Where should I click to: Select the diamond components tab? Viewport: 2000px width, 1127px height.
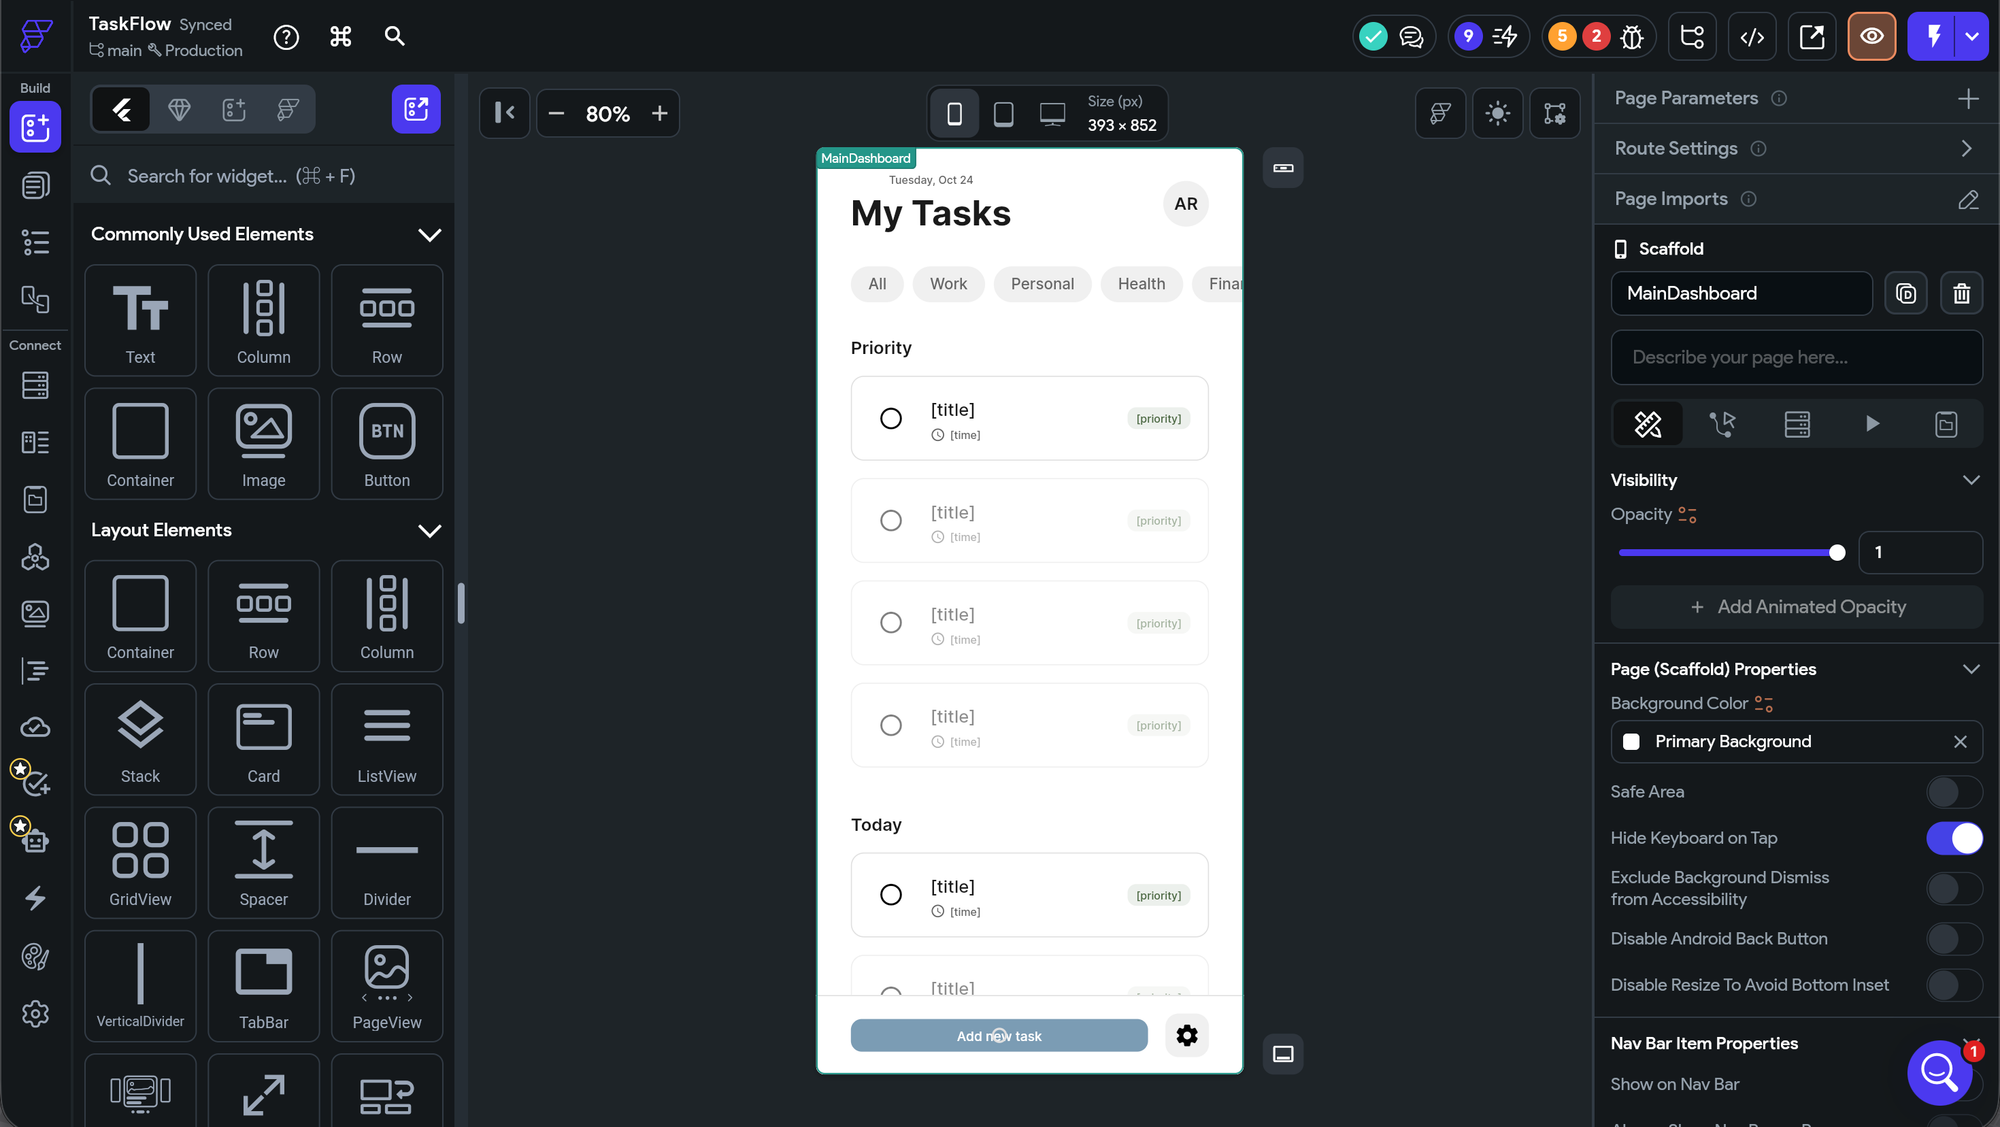pos(179,109)
